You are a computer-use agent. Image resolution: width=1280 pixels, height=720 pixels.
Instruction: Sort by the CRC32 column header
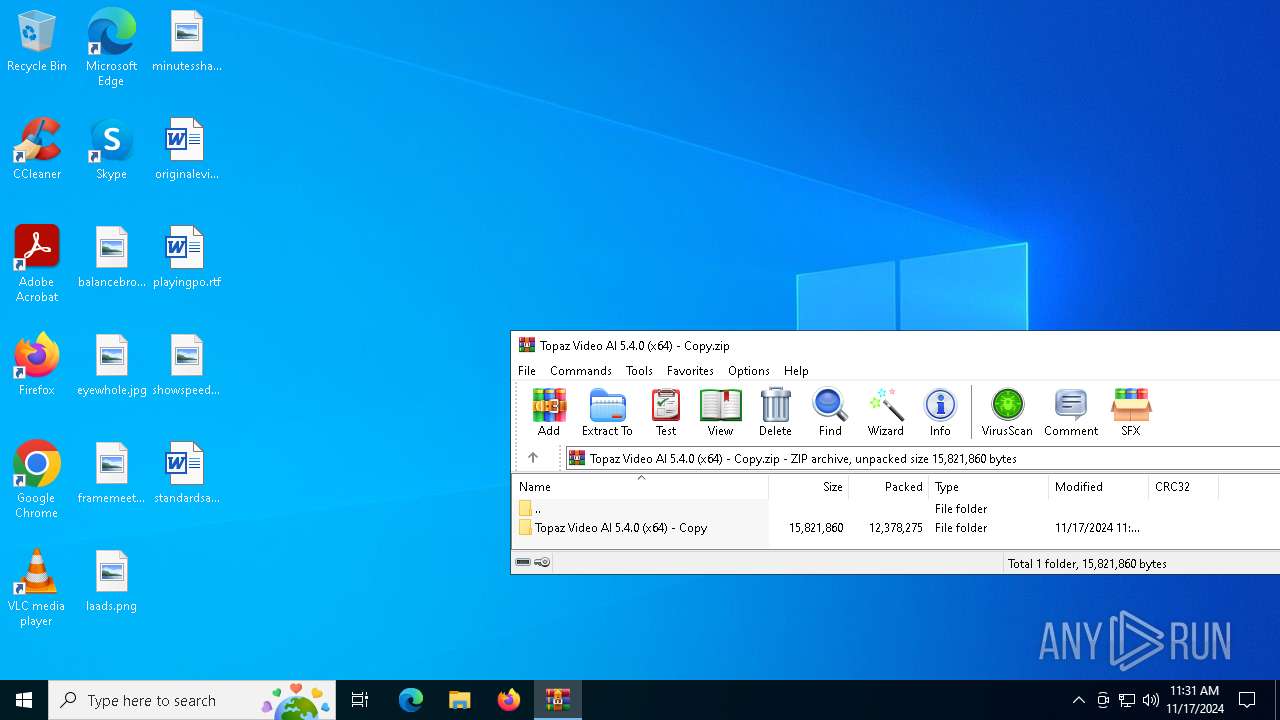1183,487
